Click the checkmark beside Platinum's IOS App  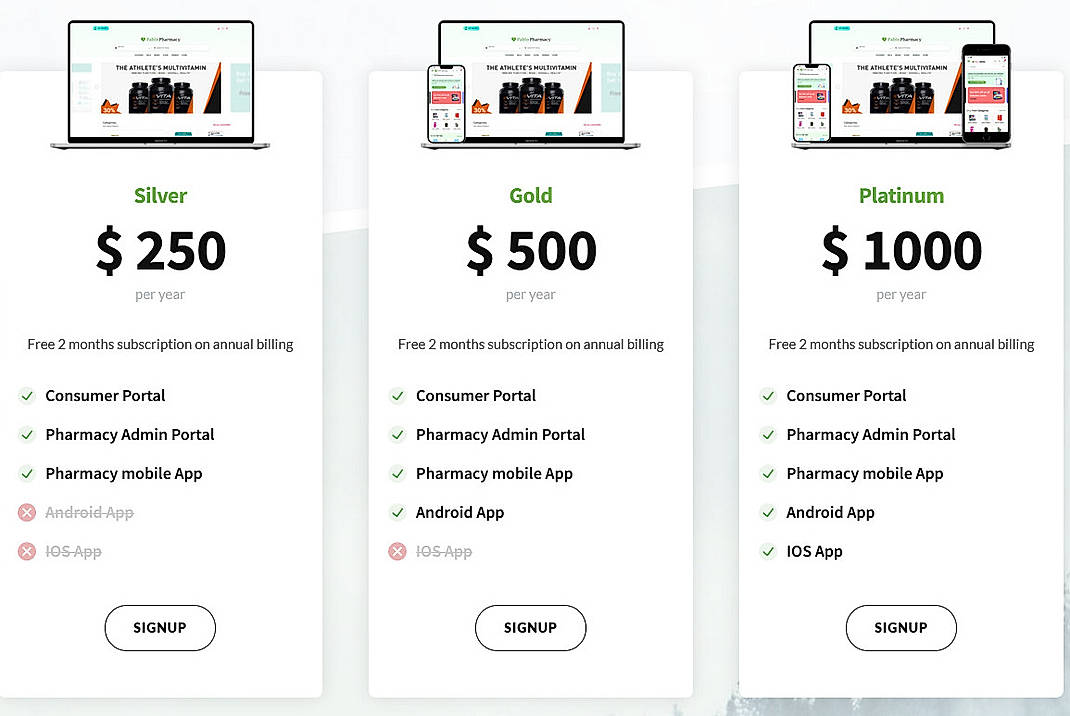(x=767, y=551)
